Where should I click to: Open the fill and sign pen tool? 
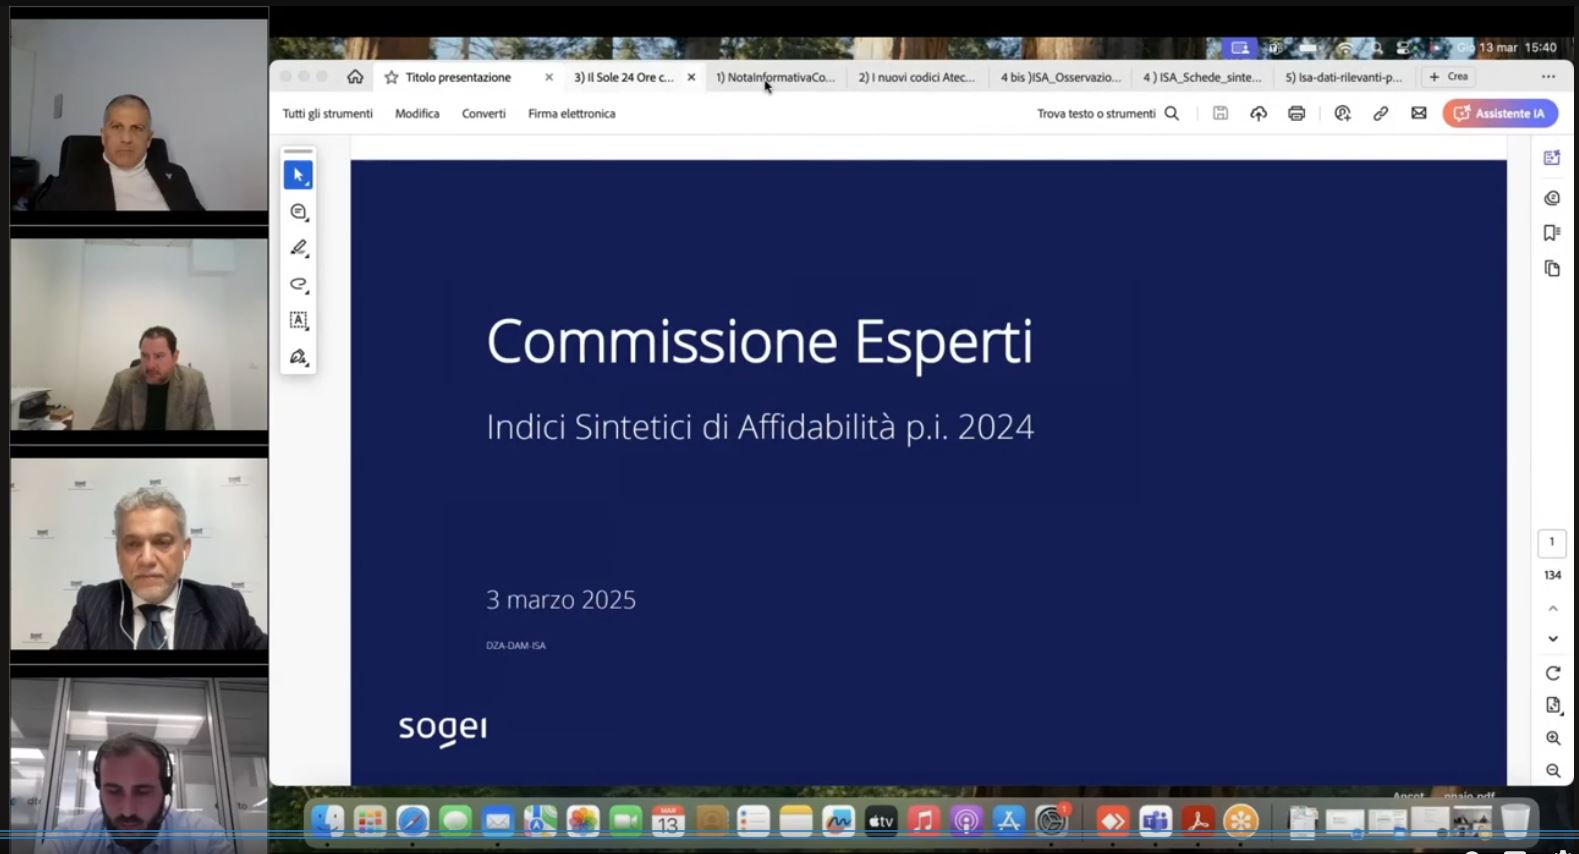click(x=298, y=357)
